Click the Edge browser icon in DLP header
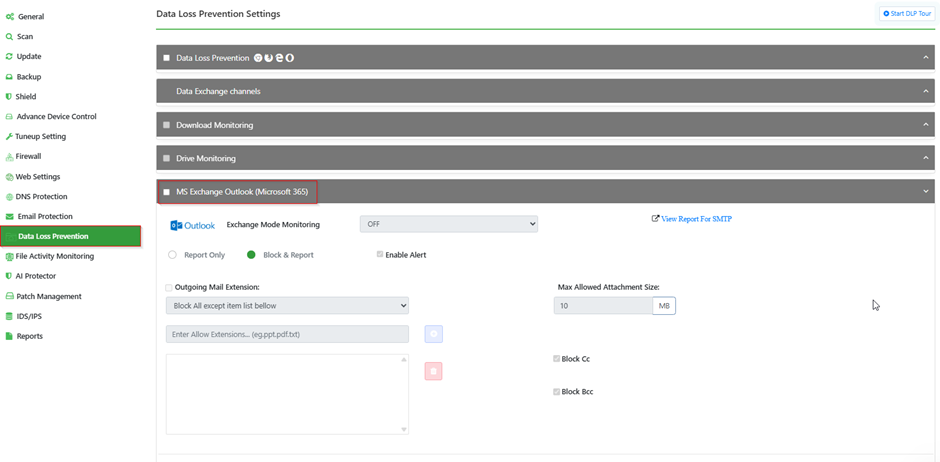This screenshot has height=462, width=940. coord(279,58)
